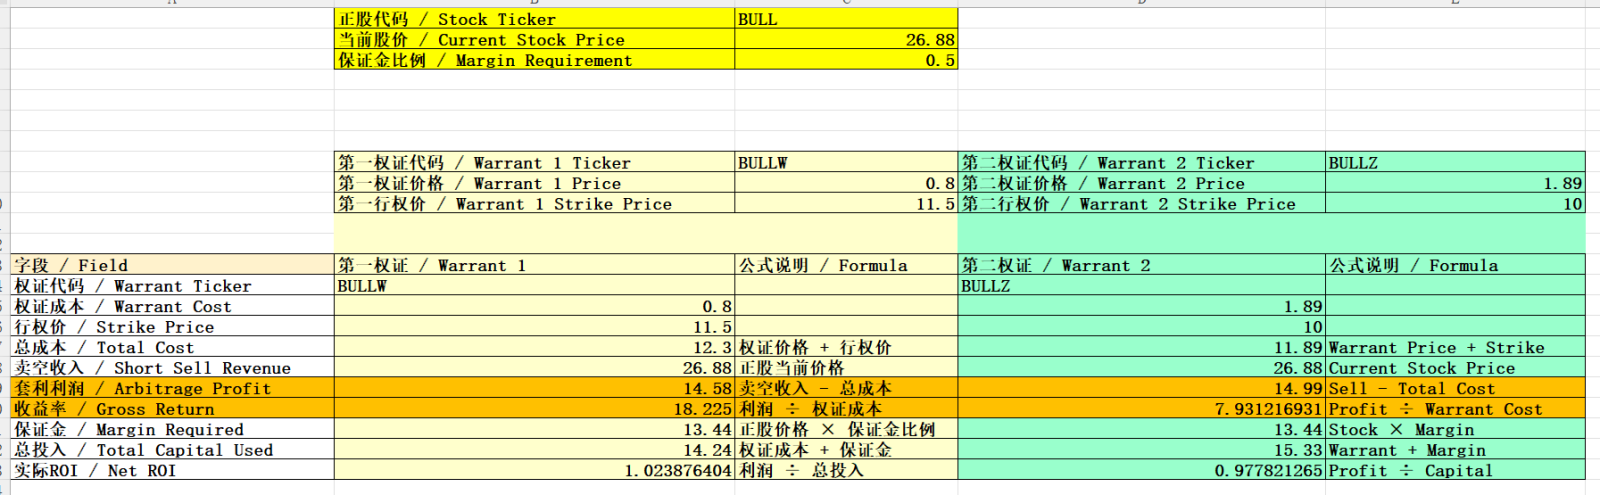The height and width of the screenshot is (495, 1600).
Task: Select the '套利利润 / Arbitrage Profit' row label
Action: coord(172,388)
